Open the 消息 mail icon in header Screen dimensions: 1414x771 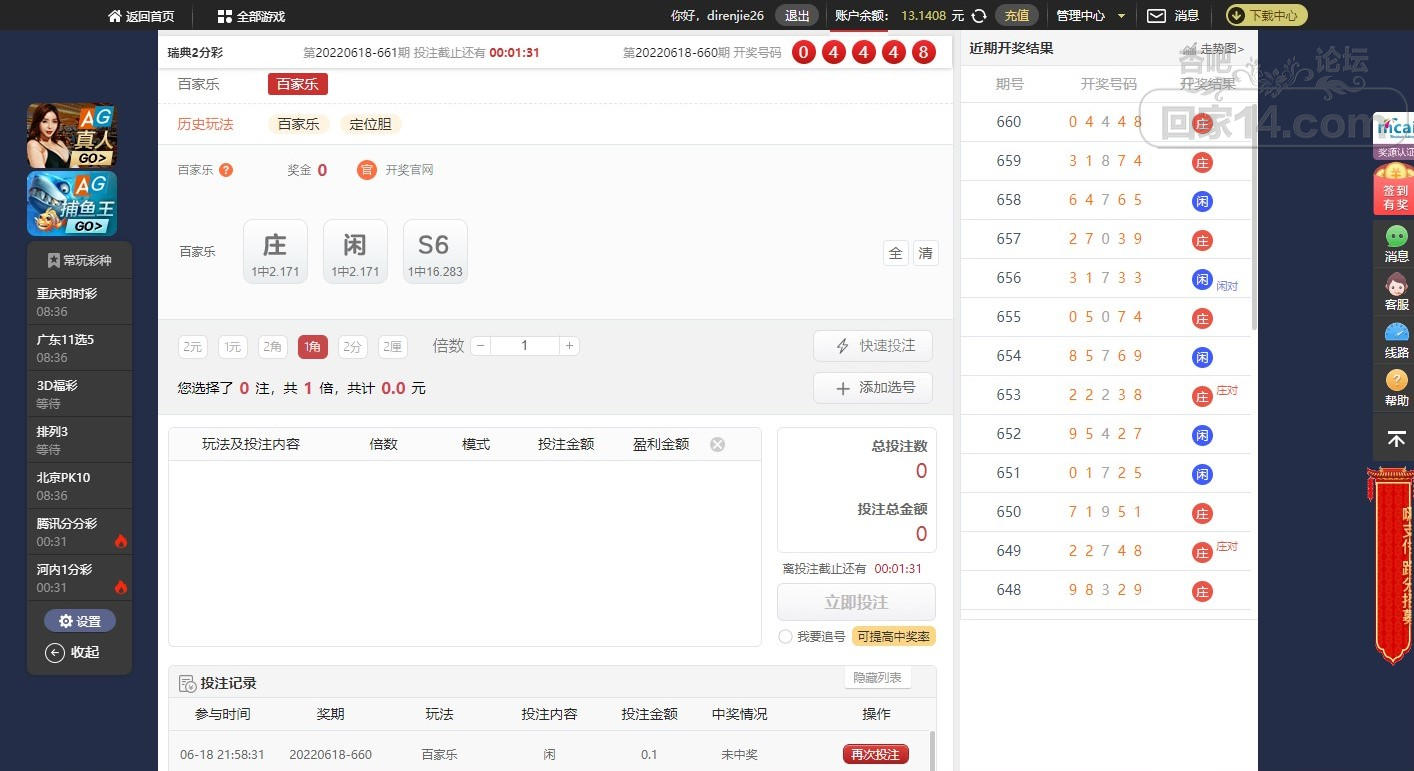1156,16
